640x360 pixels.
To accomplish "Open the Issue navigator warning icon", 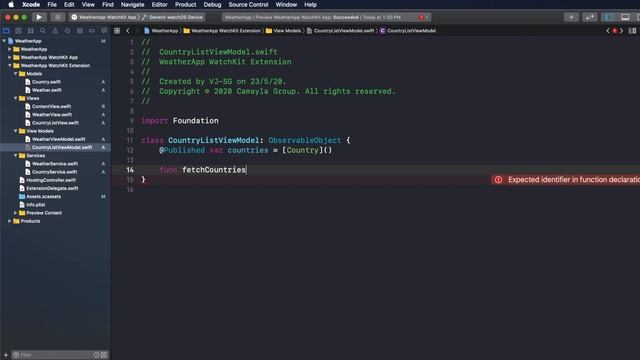I will click(x=55, y=31).
